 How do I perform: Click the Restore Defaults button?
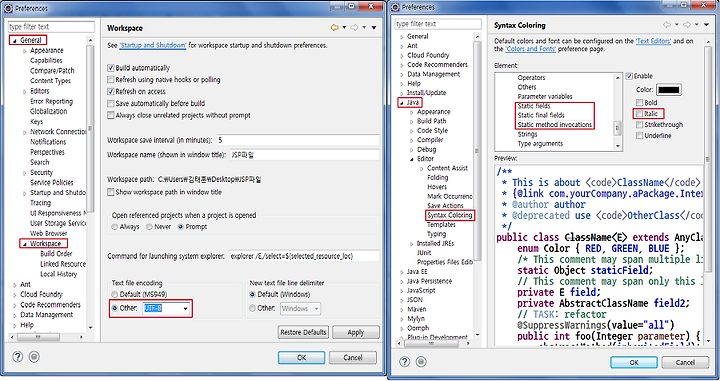(x=303, y=332)
